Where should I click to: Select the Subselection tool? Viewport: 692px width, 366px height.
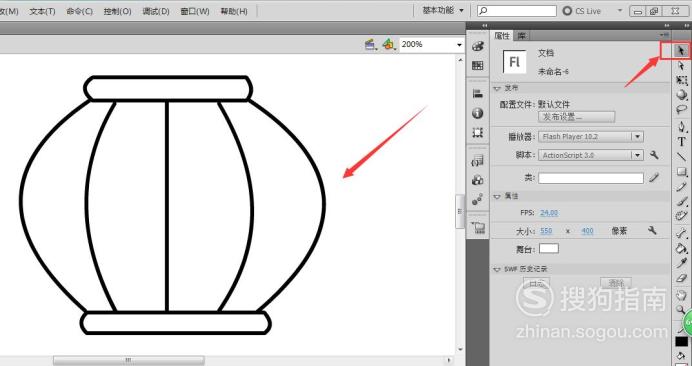681,66
